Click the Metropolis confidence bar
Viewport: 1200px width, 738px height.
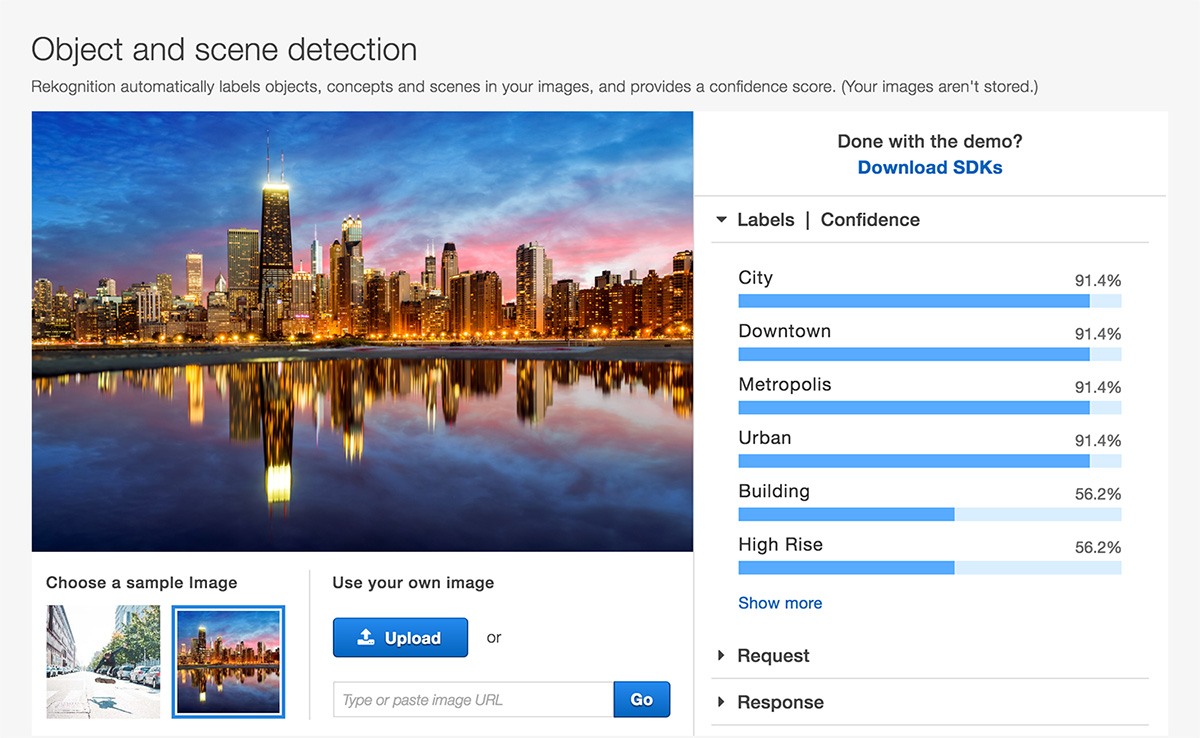click(x=929, y=407)
